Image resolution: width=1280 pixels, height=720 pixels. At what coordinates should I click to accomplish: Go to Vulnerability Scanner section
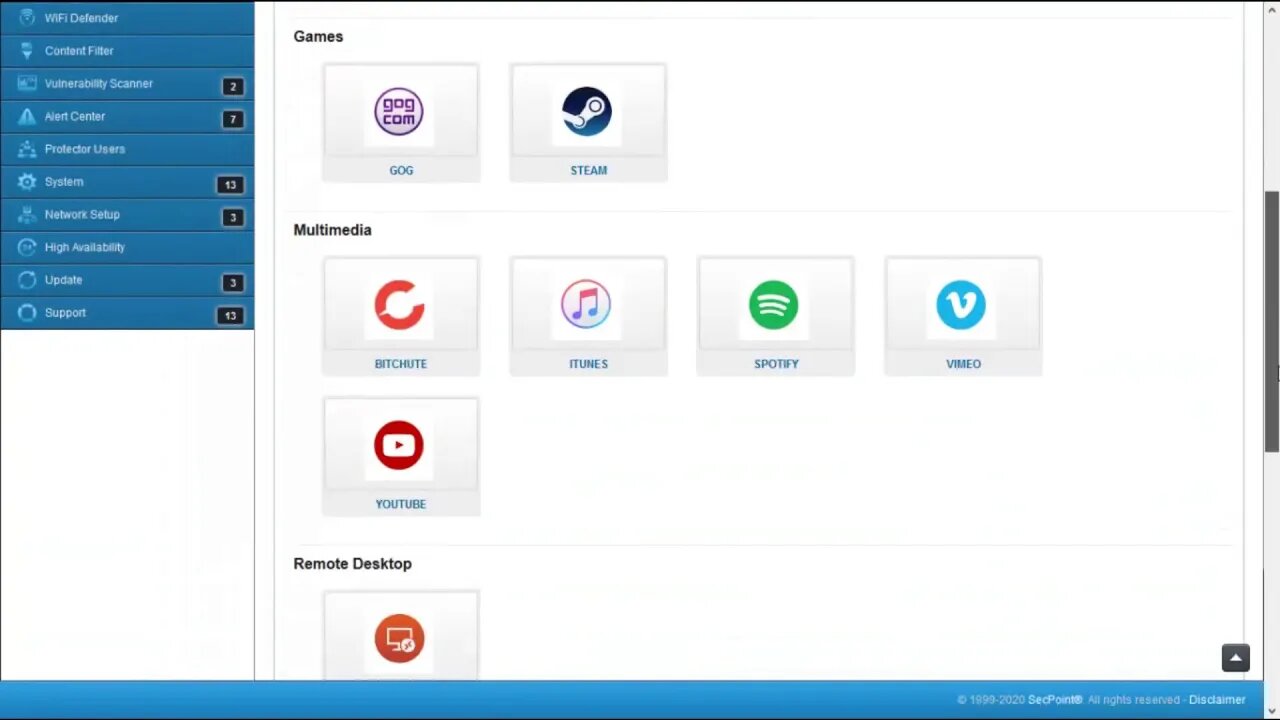coord(127,84)
